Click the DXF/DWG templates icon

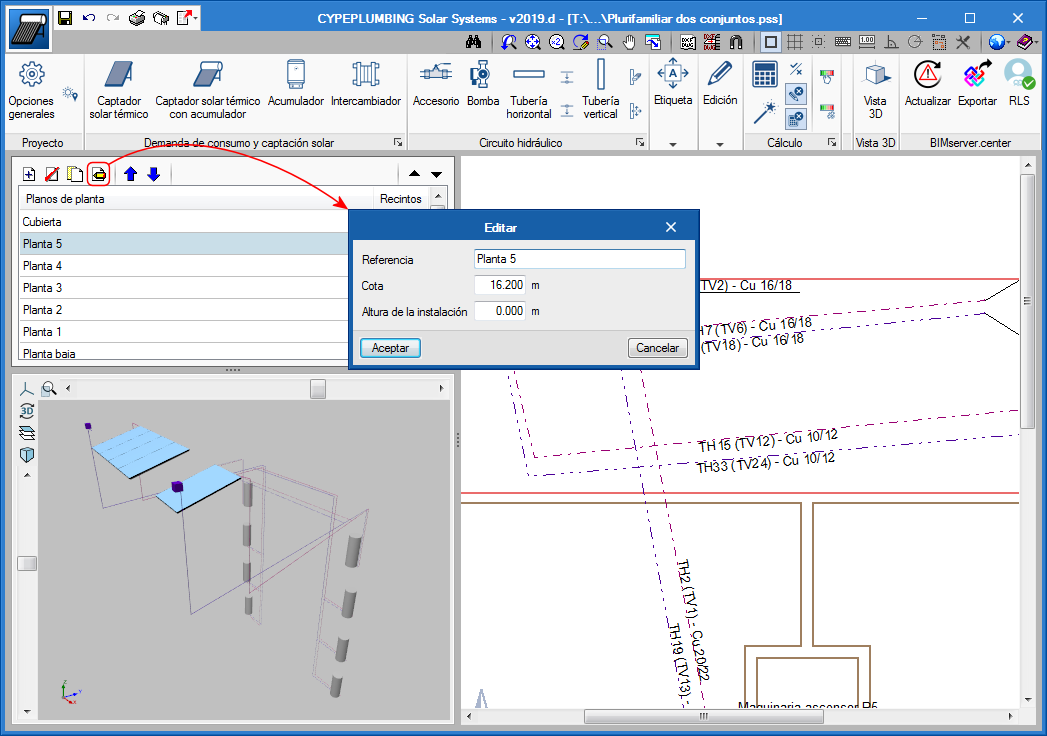point(688,42)
